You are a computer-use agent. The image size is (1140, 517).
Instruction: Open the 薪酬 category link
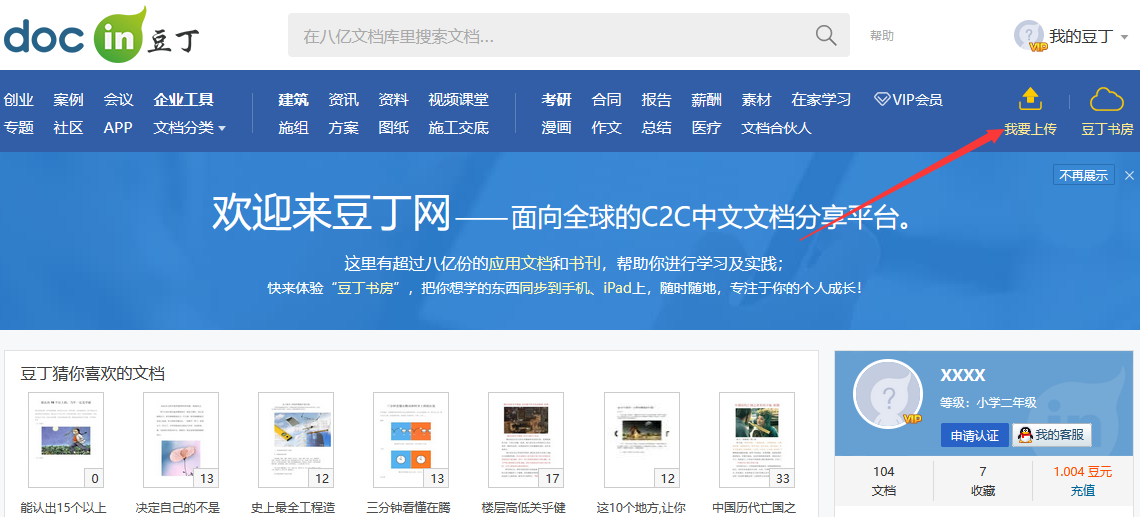[x=707, y=100]
